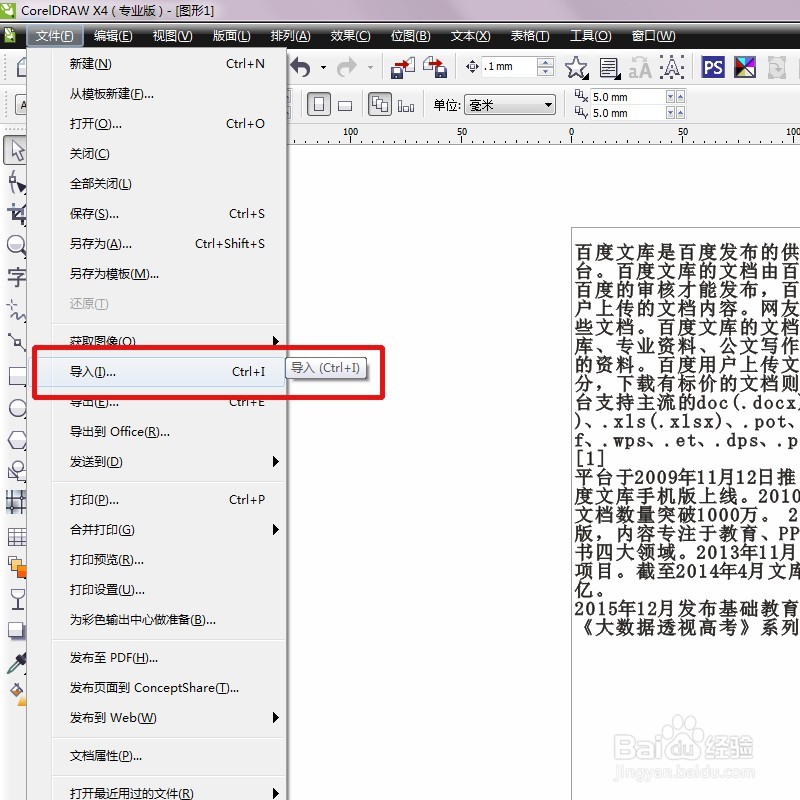Click the PS launcher icon
This screenshot has height=800, width=800.
(x=713, y=67)
